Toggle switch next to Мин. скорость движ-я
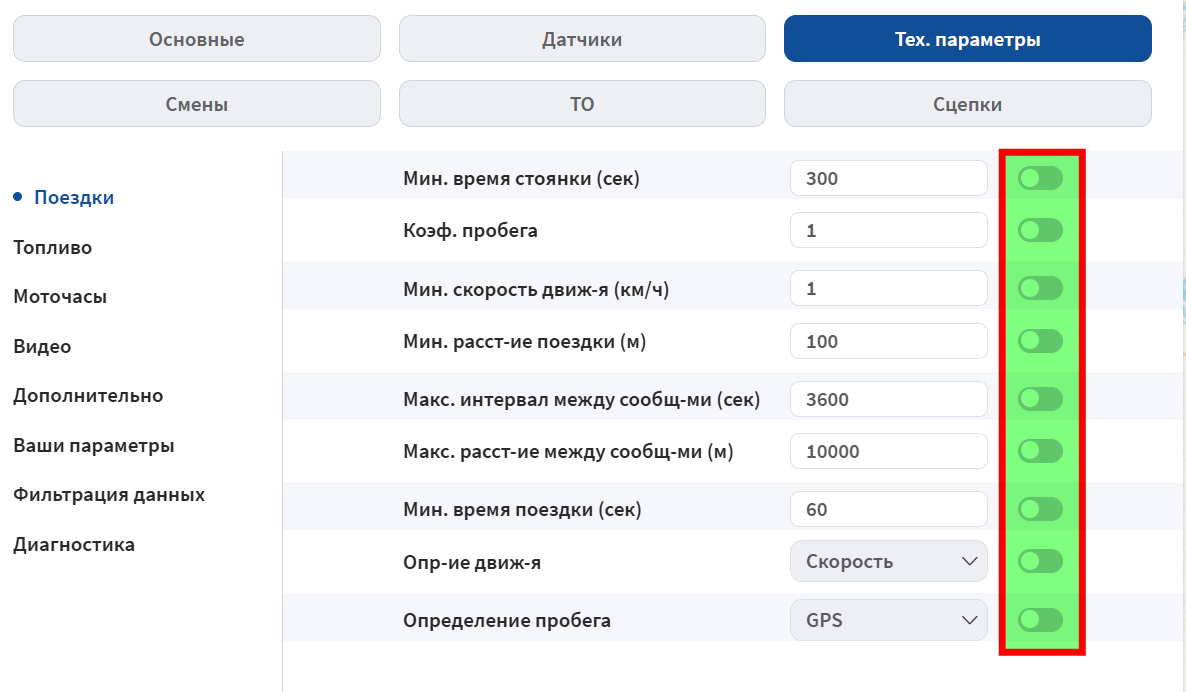Viewport: 1186px width, 692px height. [1040, 289]
